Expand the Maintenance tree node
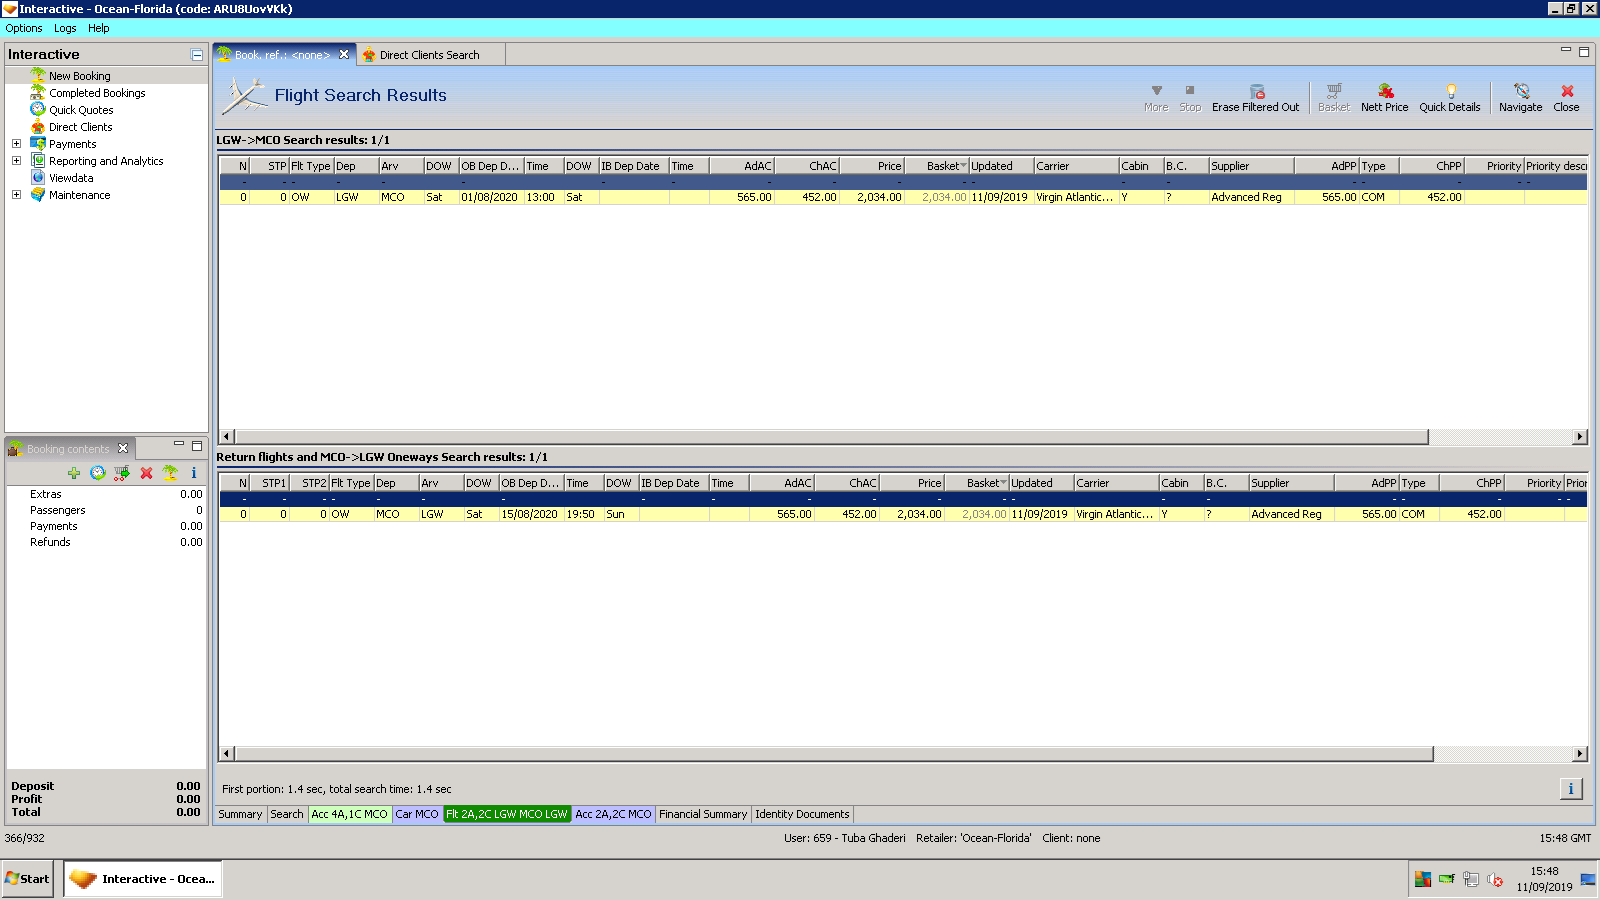1600x900 pixels. pos(16,195)
